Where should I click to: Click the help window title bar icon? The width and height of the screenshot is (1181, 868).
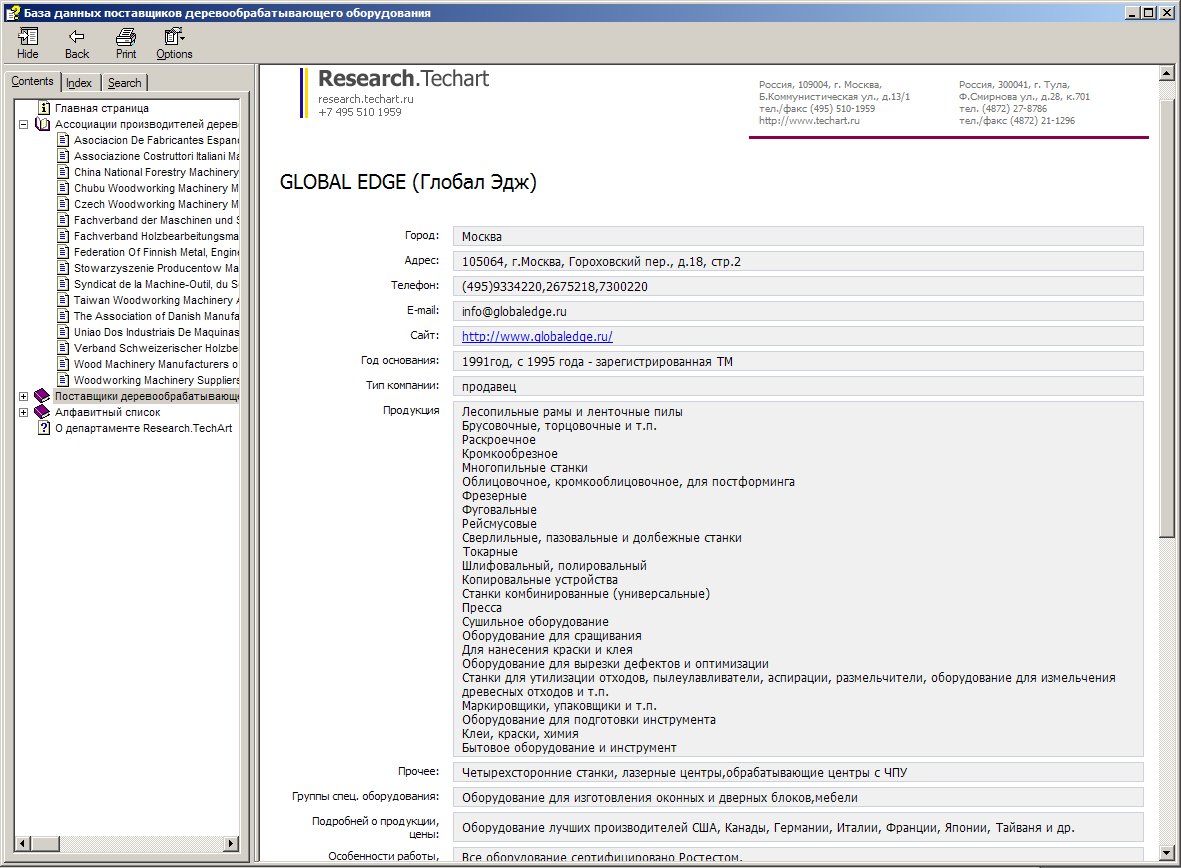(x=12, y=12)
